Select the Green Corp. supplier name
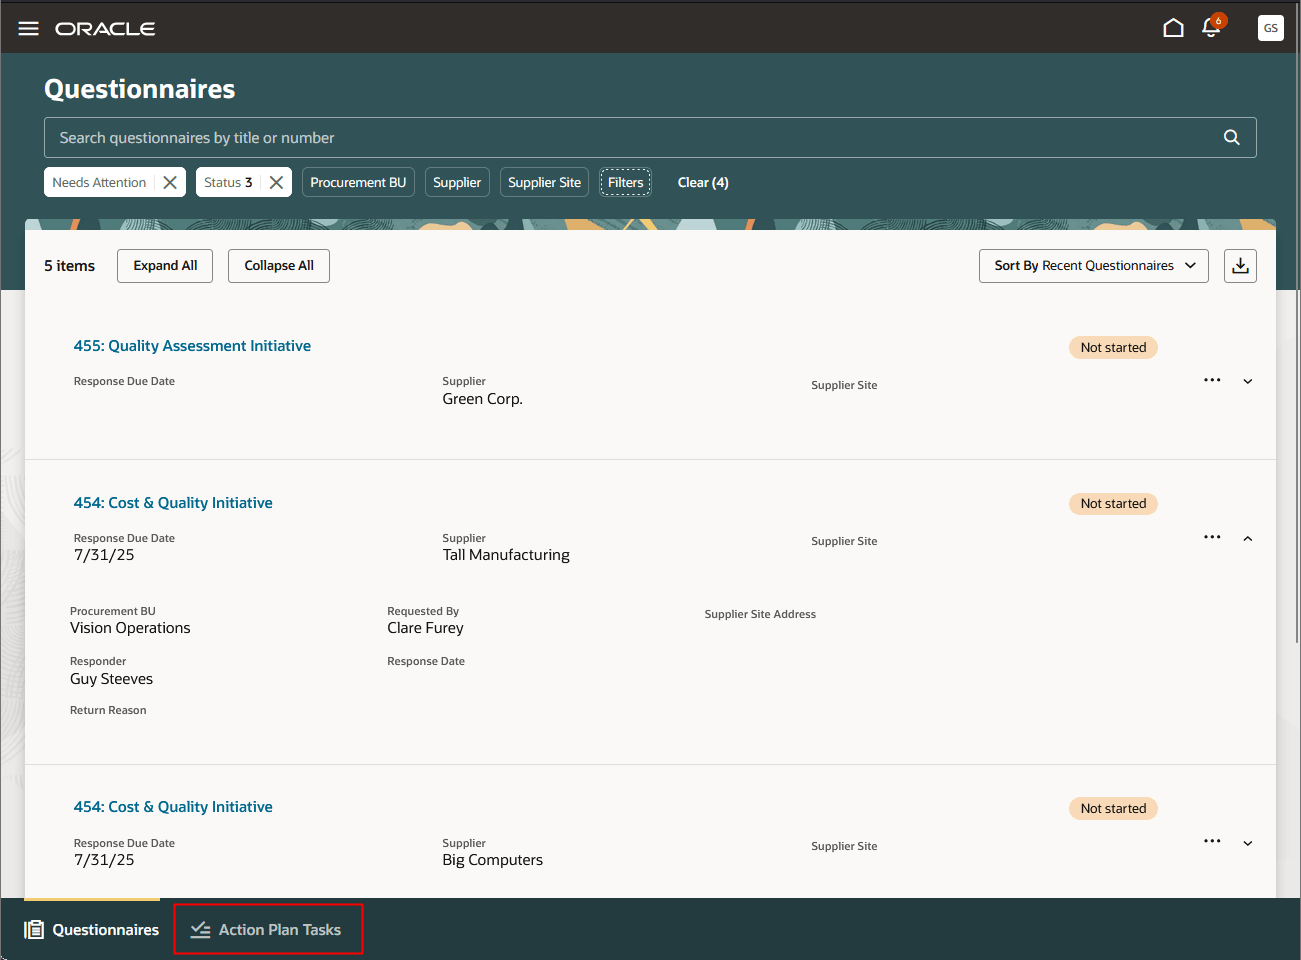Image resolution: width=1301 pixels, height=960 pixels. [482, 399]
